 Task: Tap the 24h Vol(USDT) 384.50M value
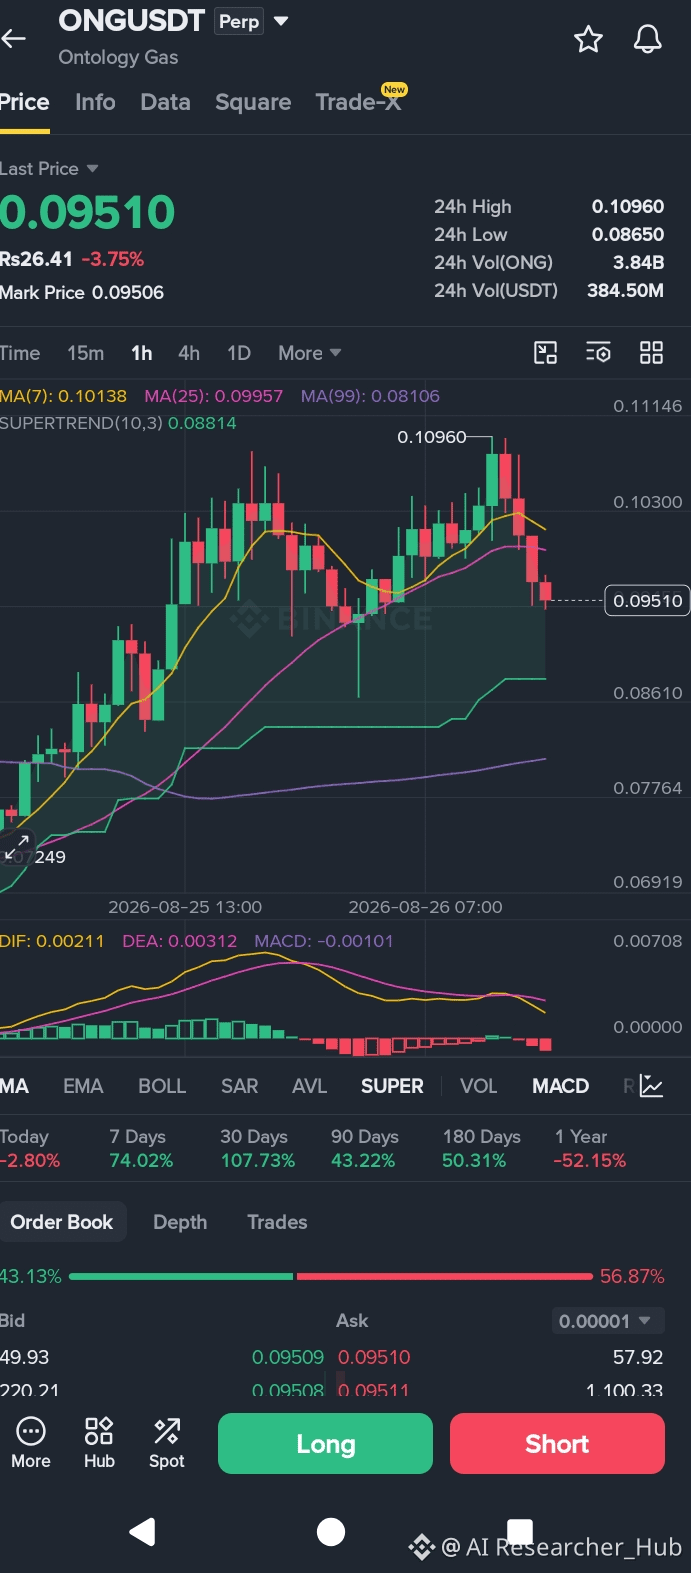(x=625, y=291)
